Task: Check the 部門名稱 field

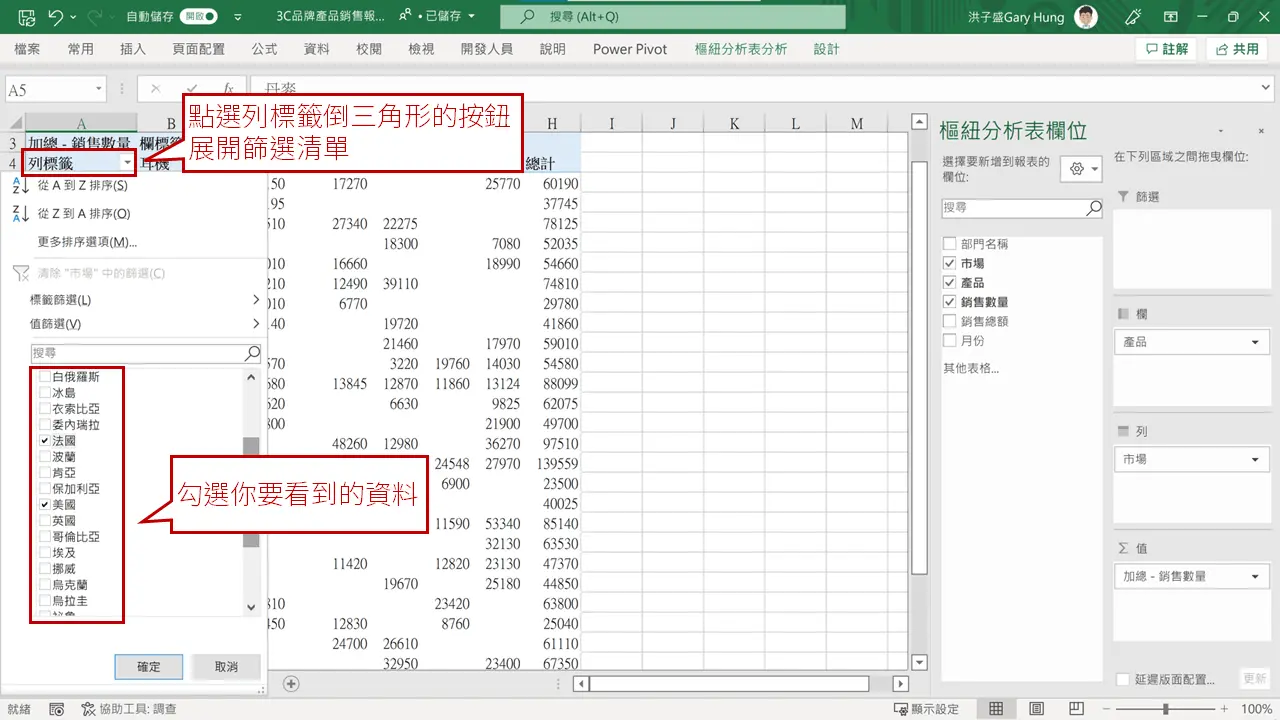Action: click(949, 244)
